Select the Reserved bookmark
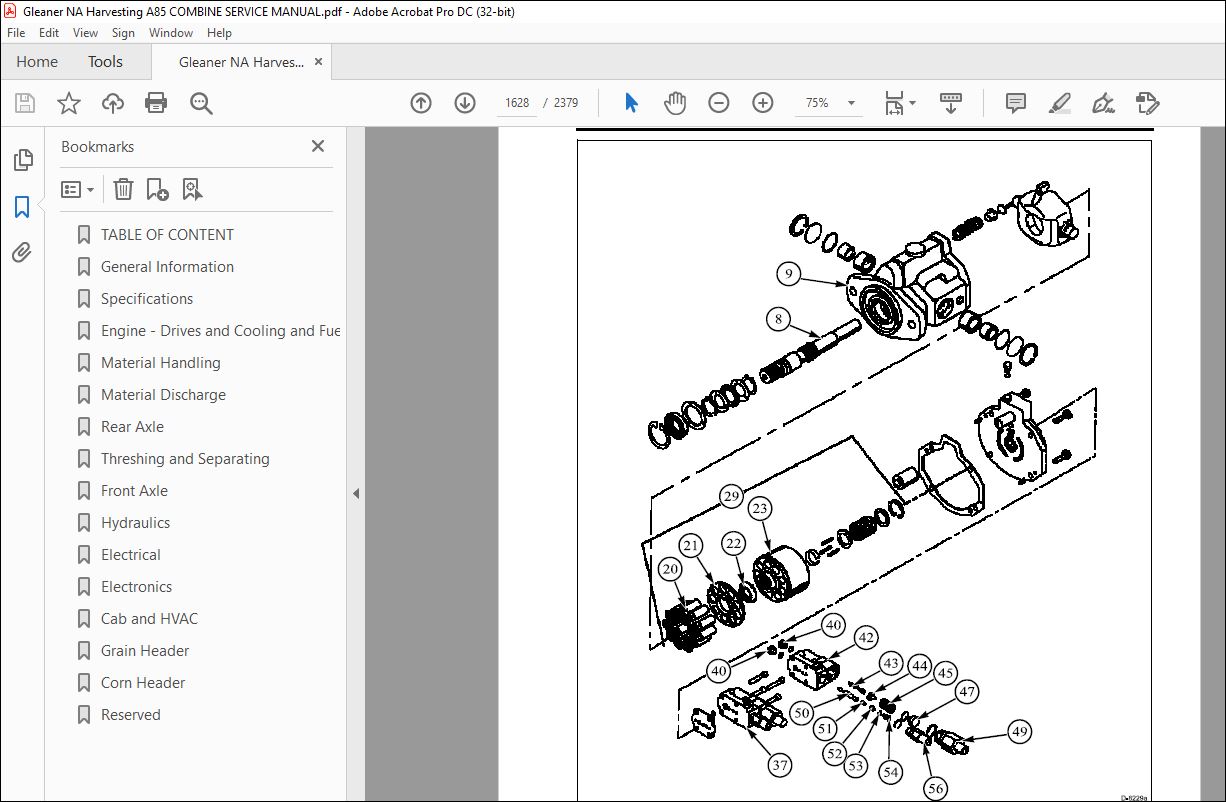 (130, 715)
